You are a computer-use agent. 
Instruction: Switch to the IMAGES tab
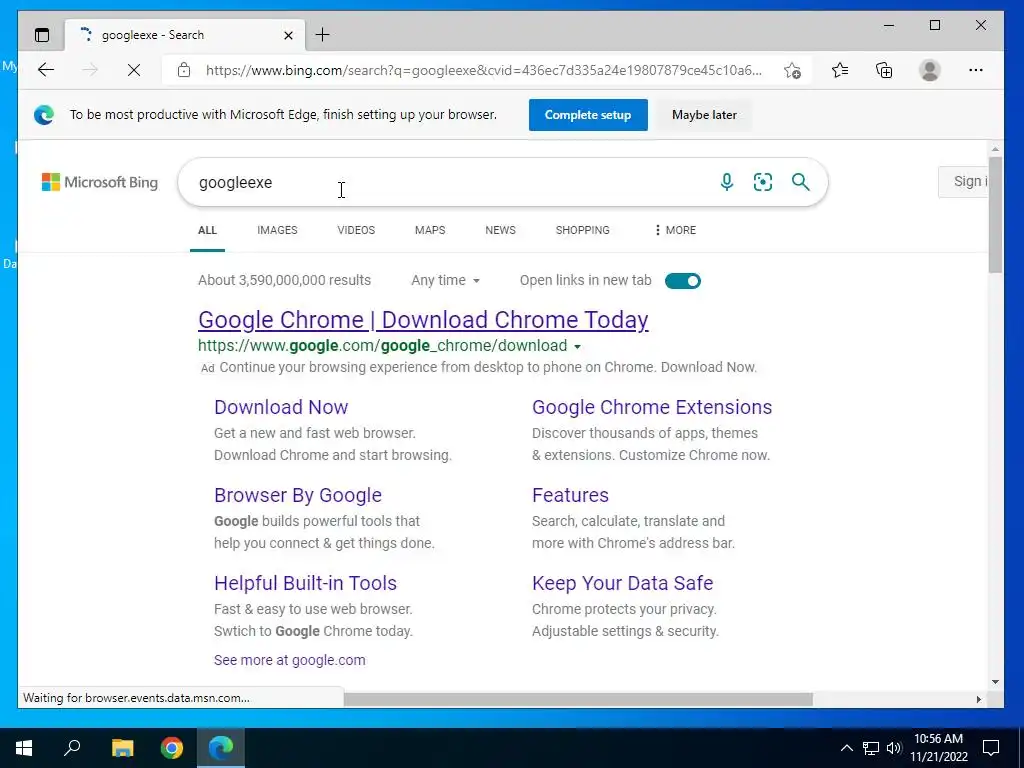(277, 230)
